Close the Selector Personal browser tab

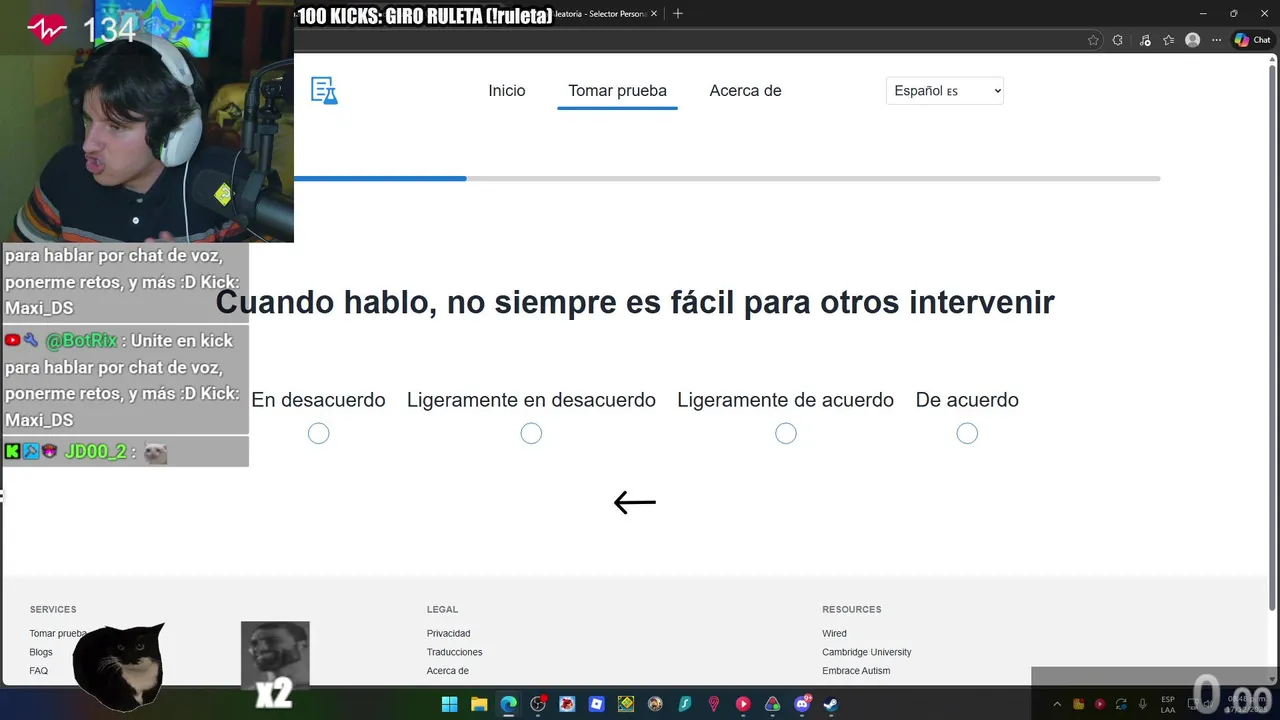pos(654,13)
